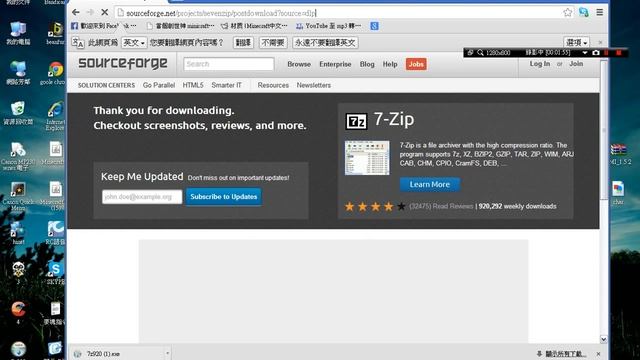
Task: Open the 選項 options dropdown
Action: pyautogui.click(x=576, y=42)
